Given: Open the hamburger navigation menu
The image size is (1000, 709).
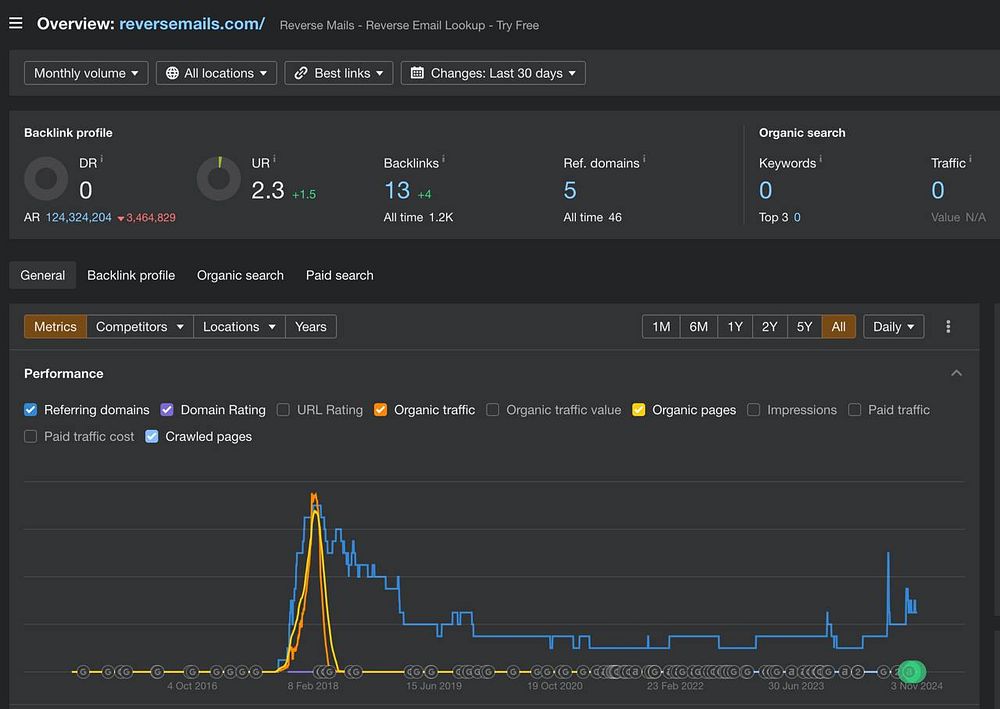Looking at the screenshot, I should [x=15, y=23].
